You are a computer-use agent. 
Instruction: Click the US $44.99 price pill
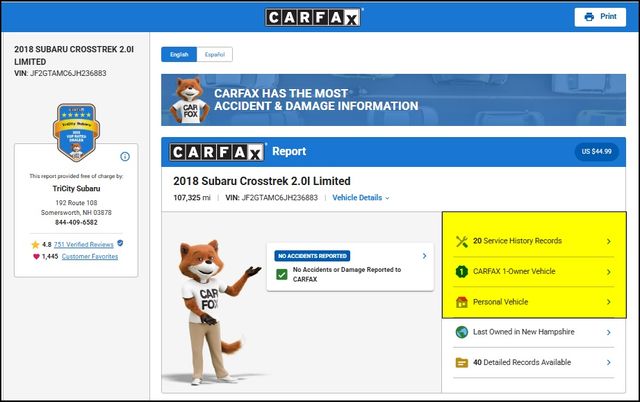coord(596,151)
